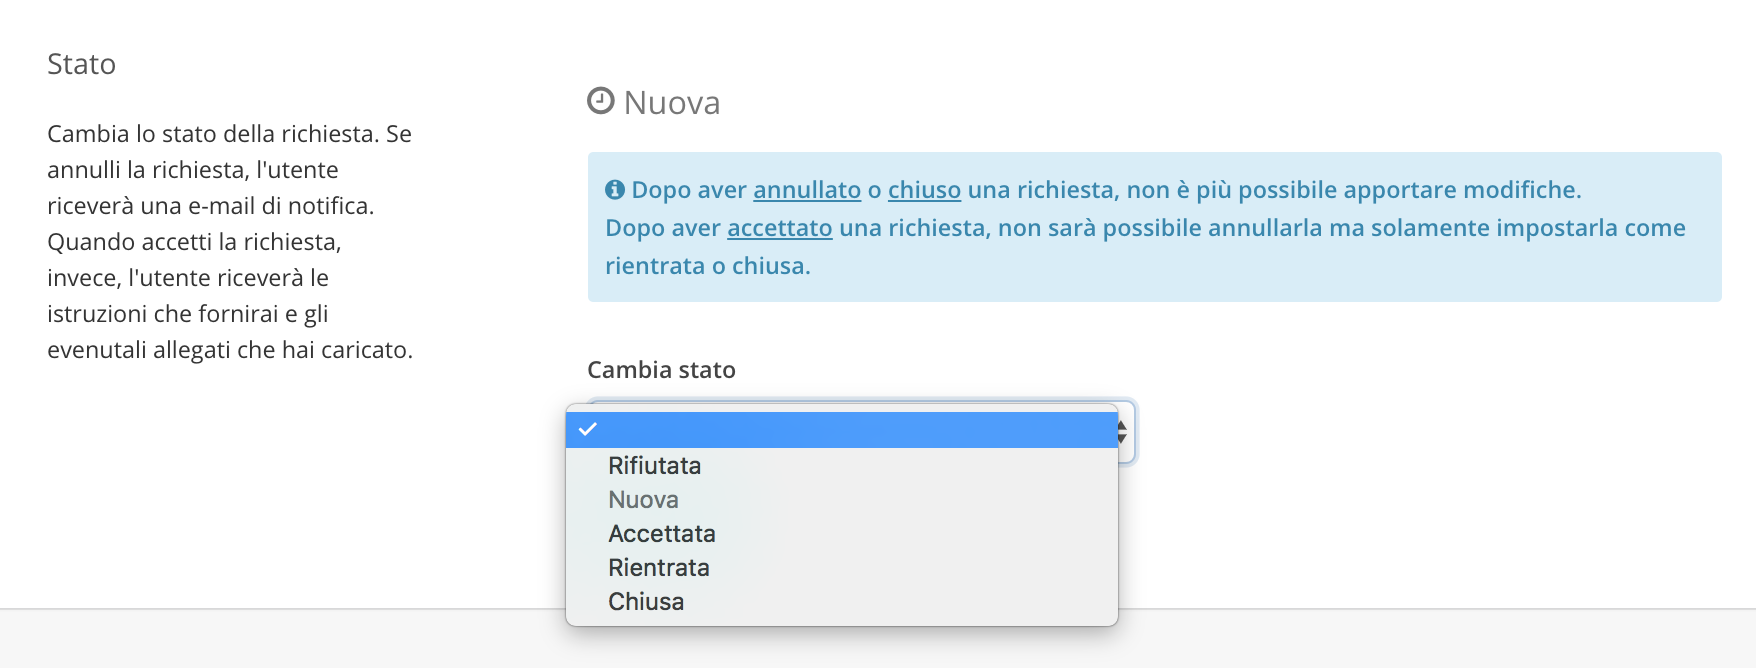Click the Cambia stato field label

pos(662,370)
